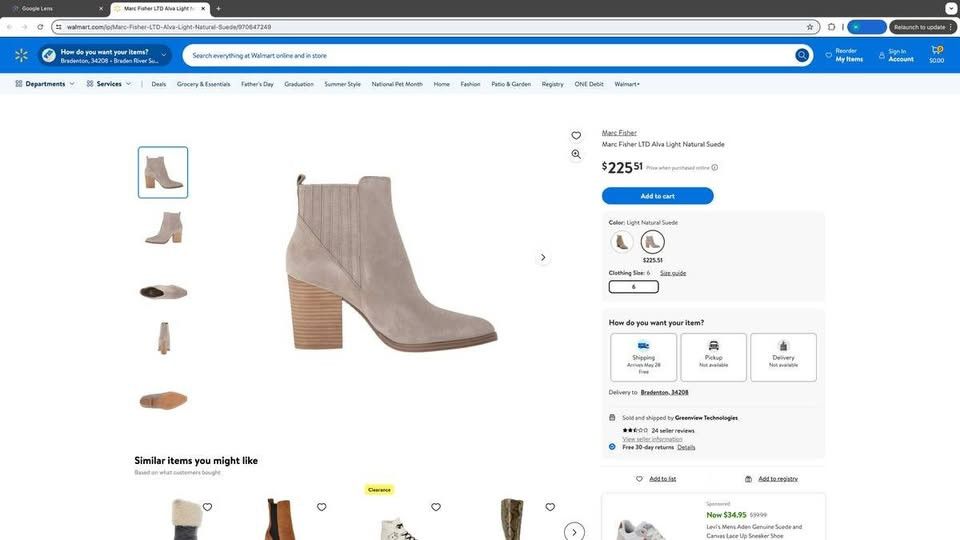The image size is (960, 540).
Task: Select clothing size 6
Action: pos(634,287)
